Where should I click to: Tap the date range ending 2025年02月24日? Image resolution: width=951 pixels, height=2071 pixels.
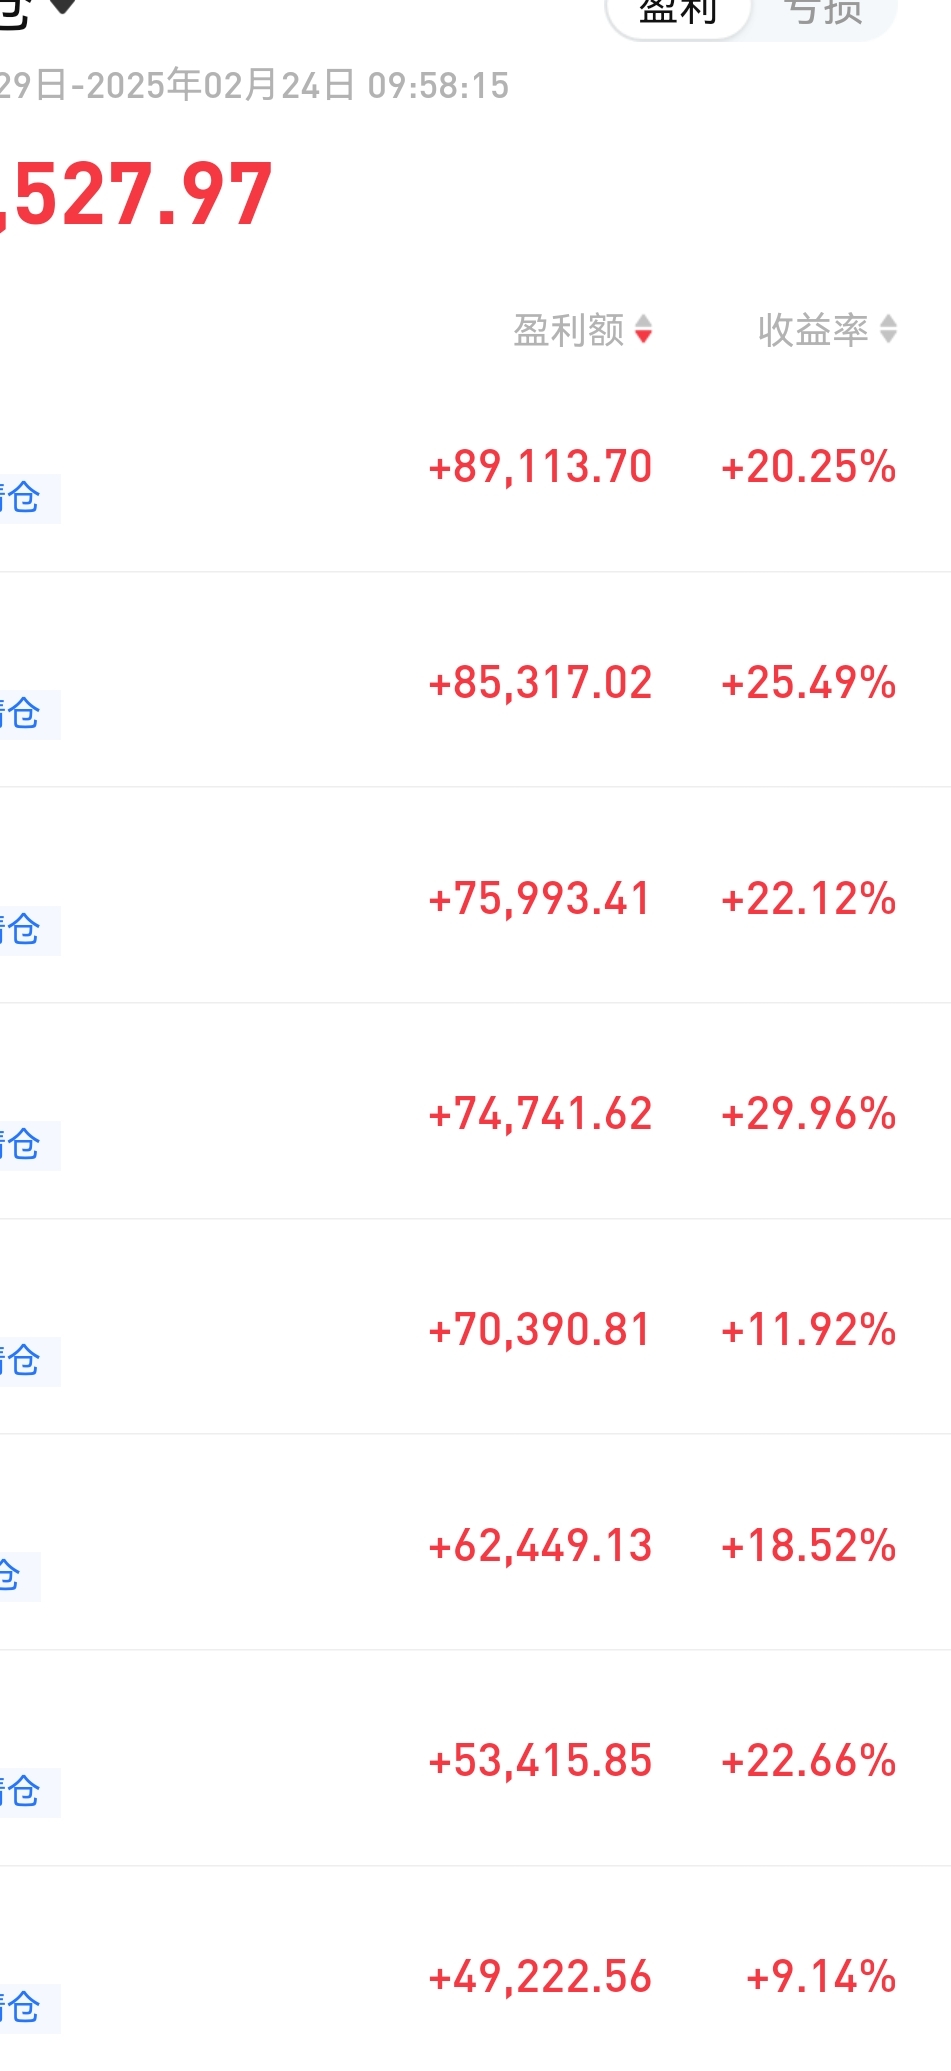[x=254, y=86]
